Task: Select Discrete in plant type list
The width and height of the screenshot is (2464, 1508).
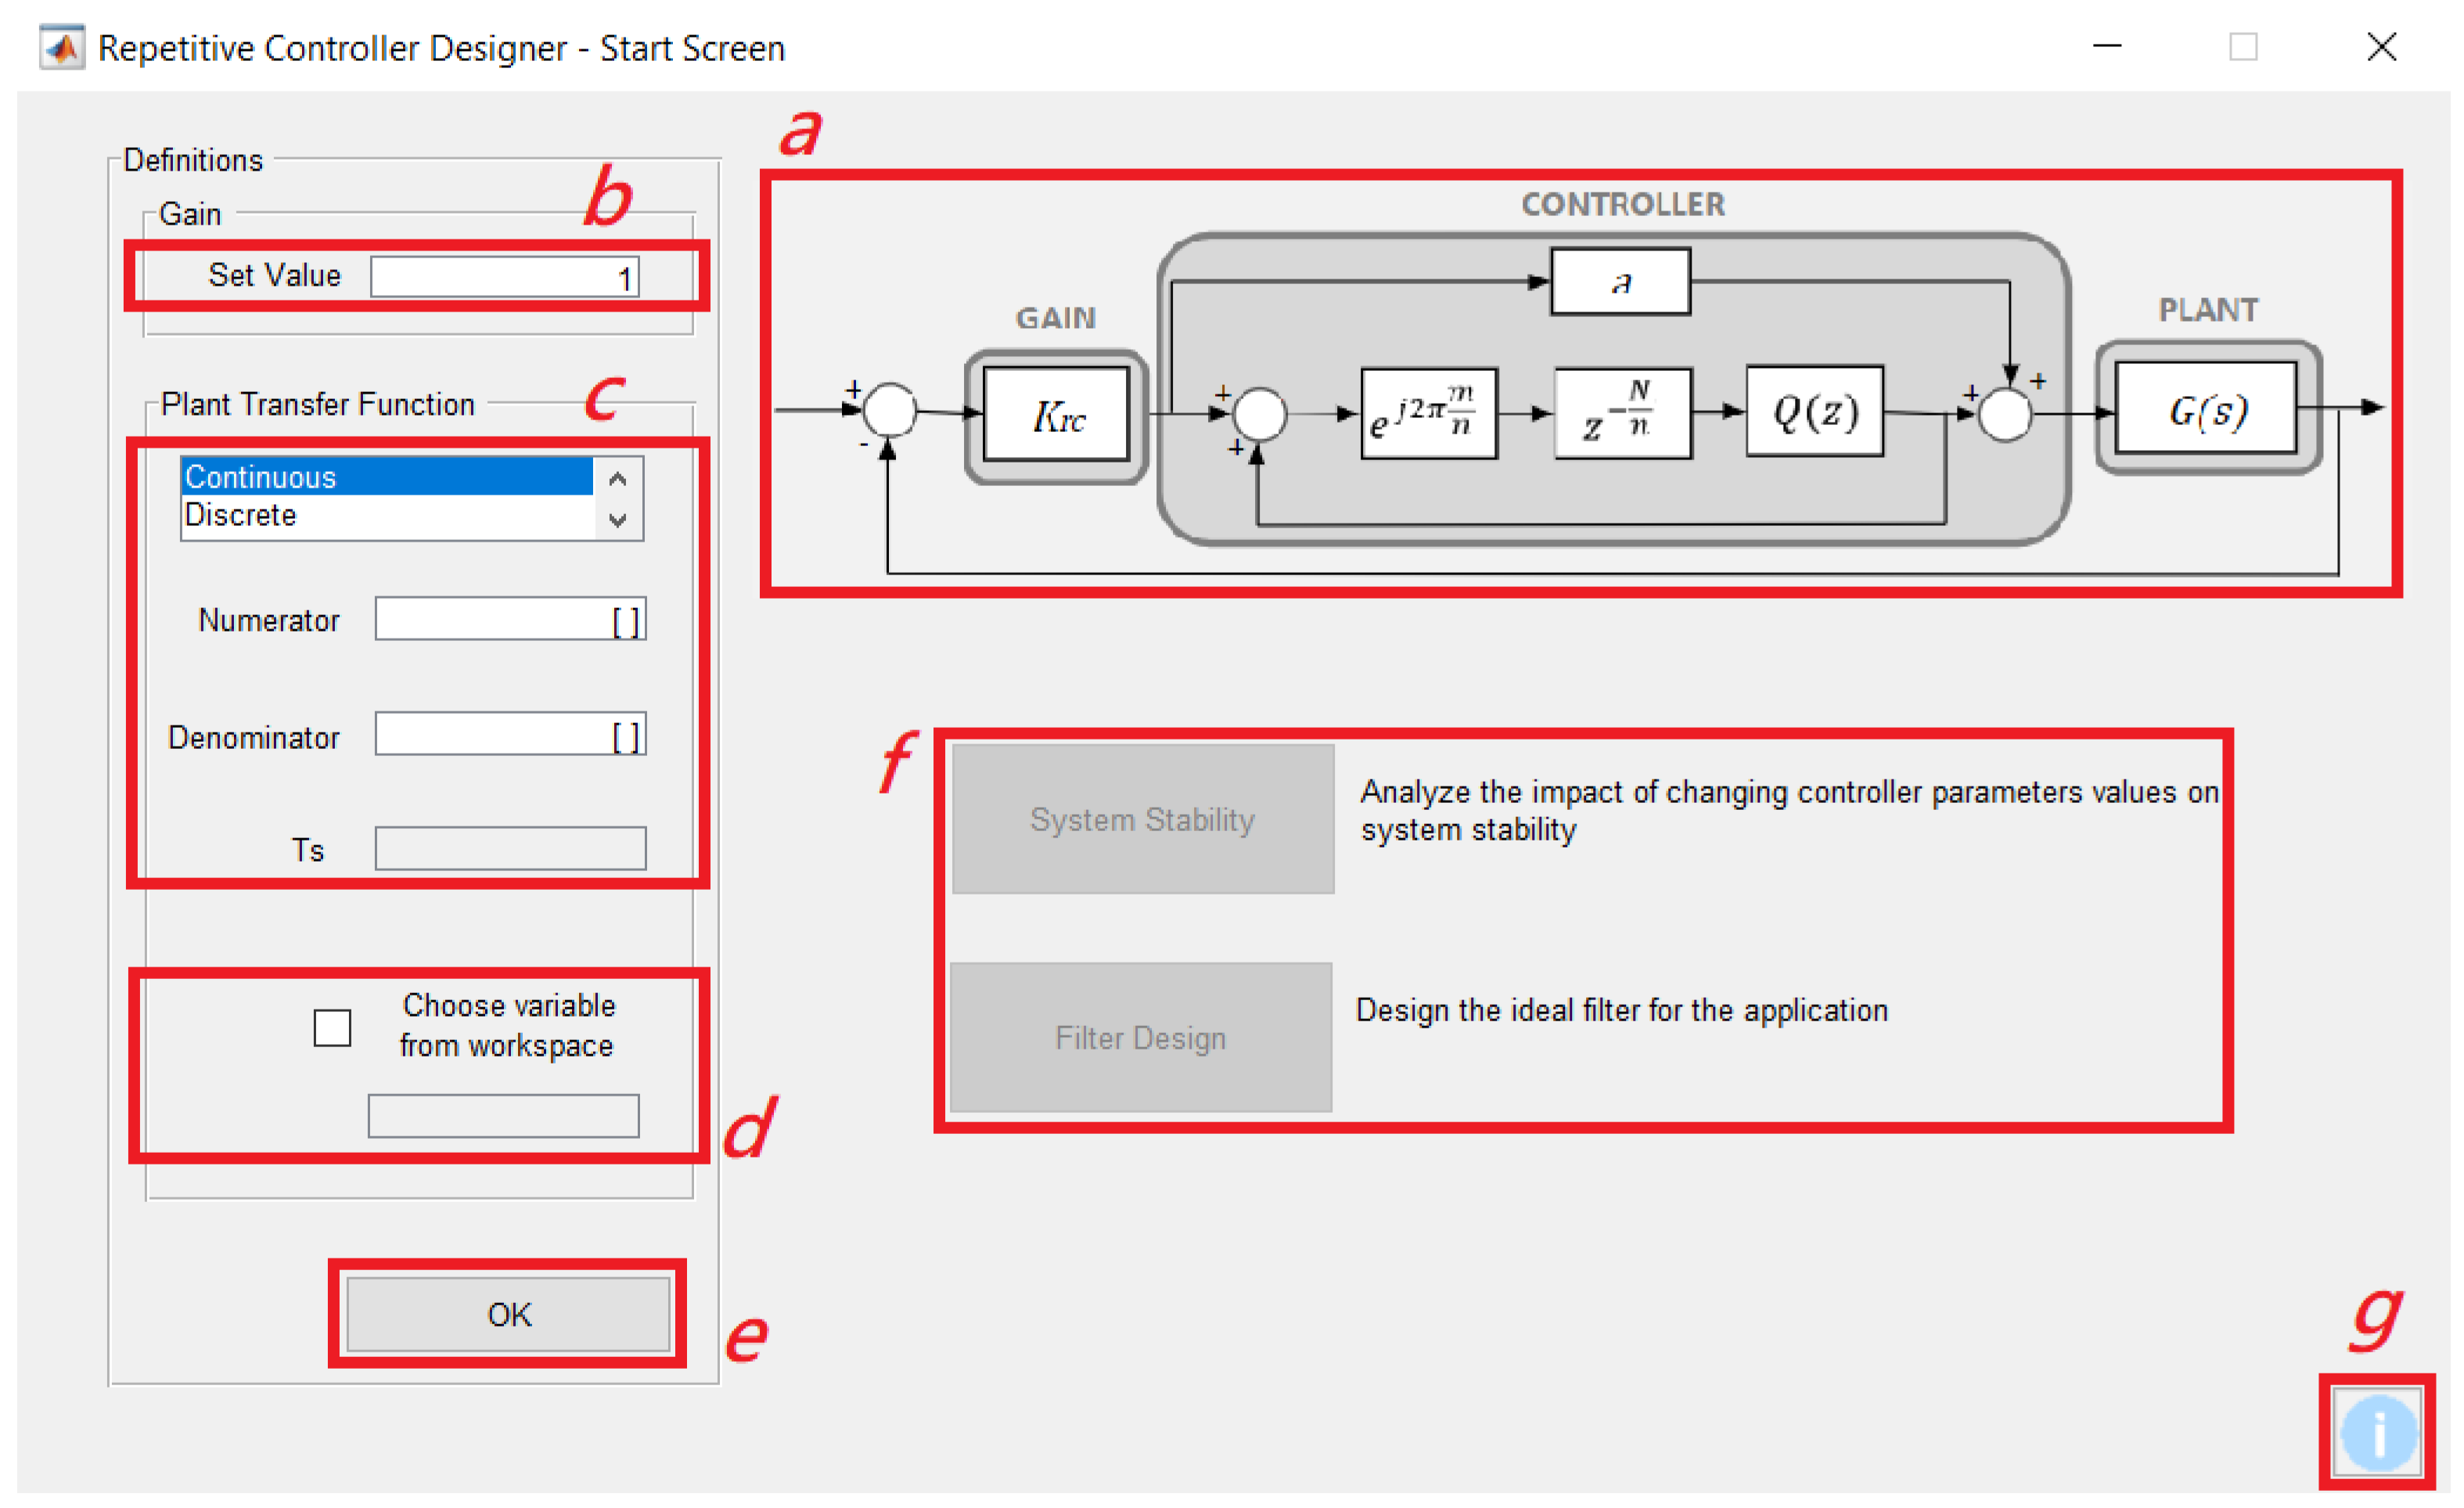Action: click(x=387, y=515)
